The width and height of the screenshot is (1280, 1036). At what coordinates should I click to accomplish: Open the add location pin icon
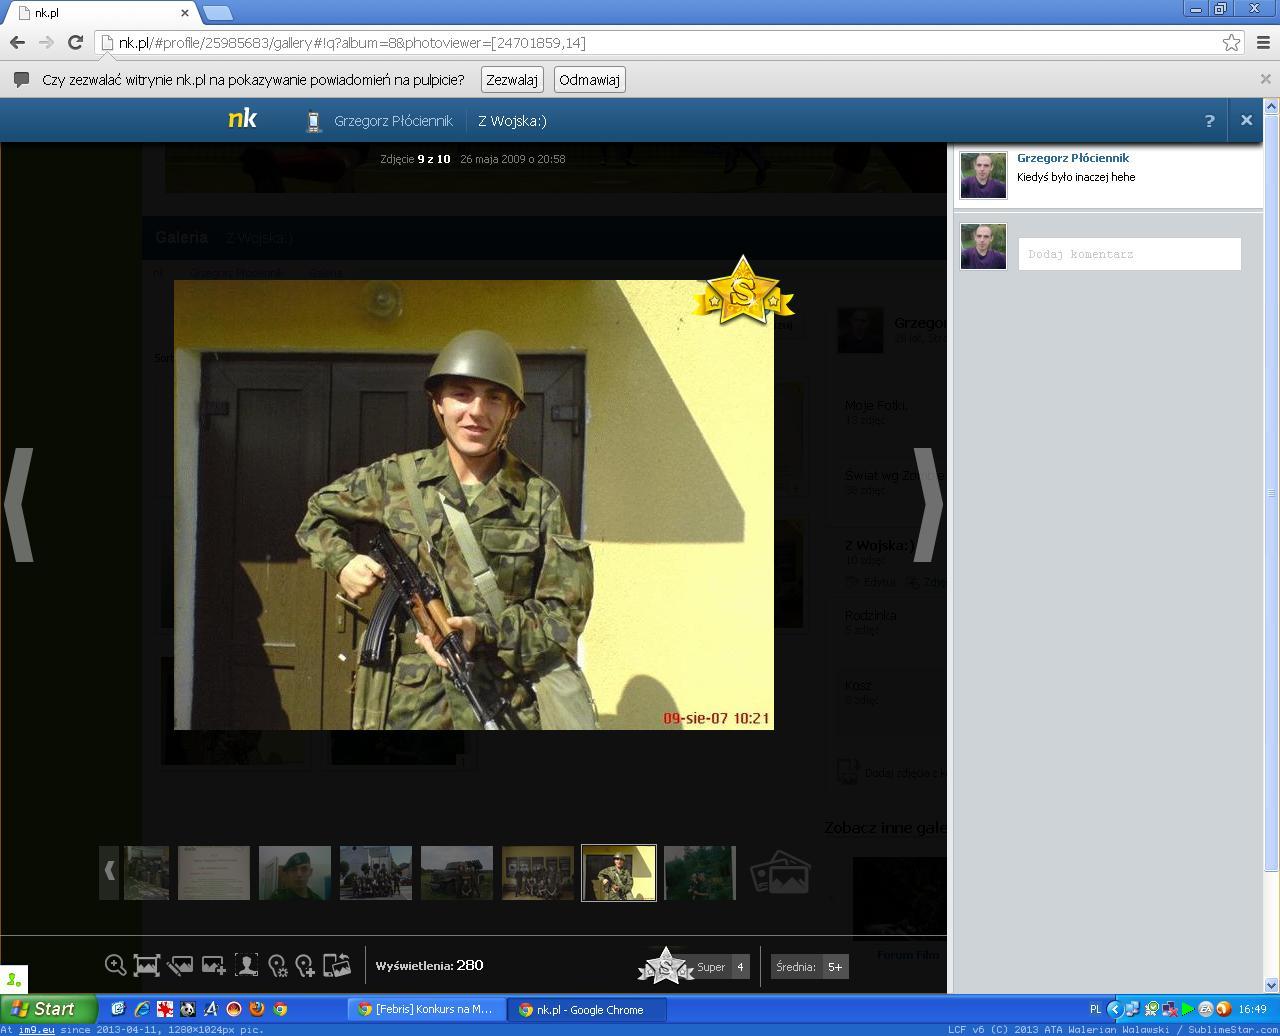[x=305, y=966]
